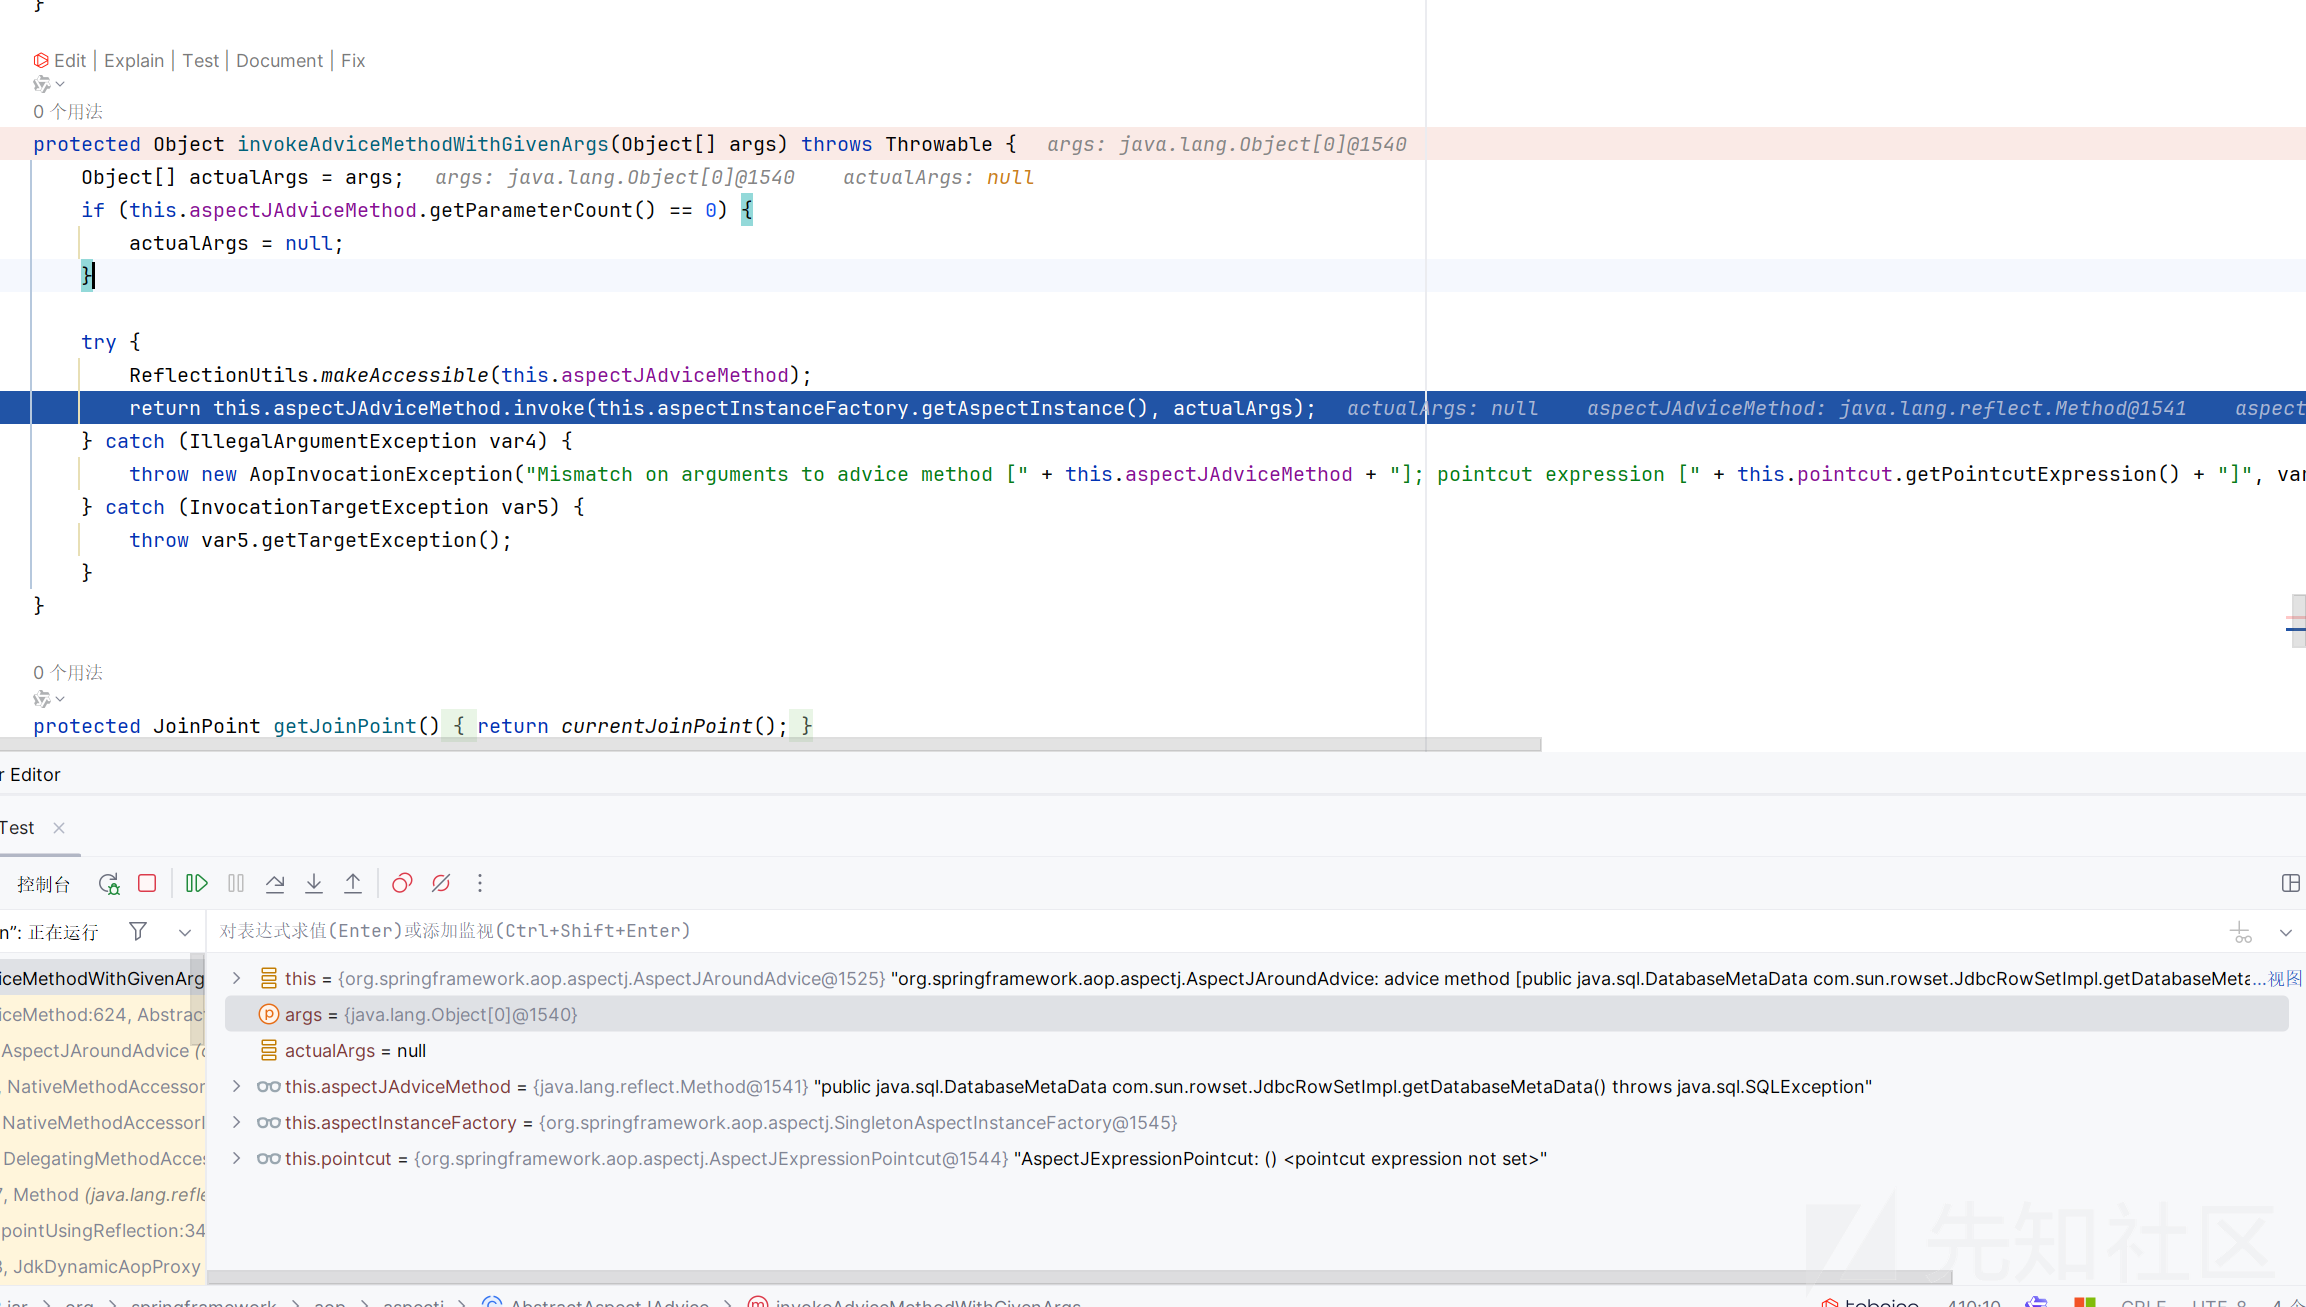Click the Explain AI action
The height and width of the screenshot is (1307, 2306).
[134, 61]
